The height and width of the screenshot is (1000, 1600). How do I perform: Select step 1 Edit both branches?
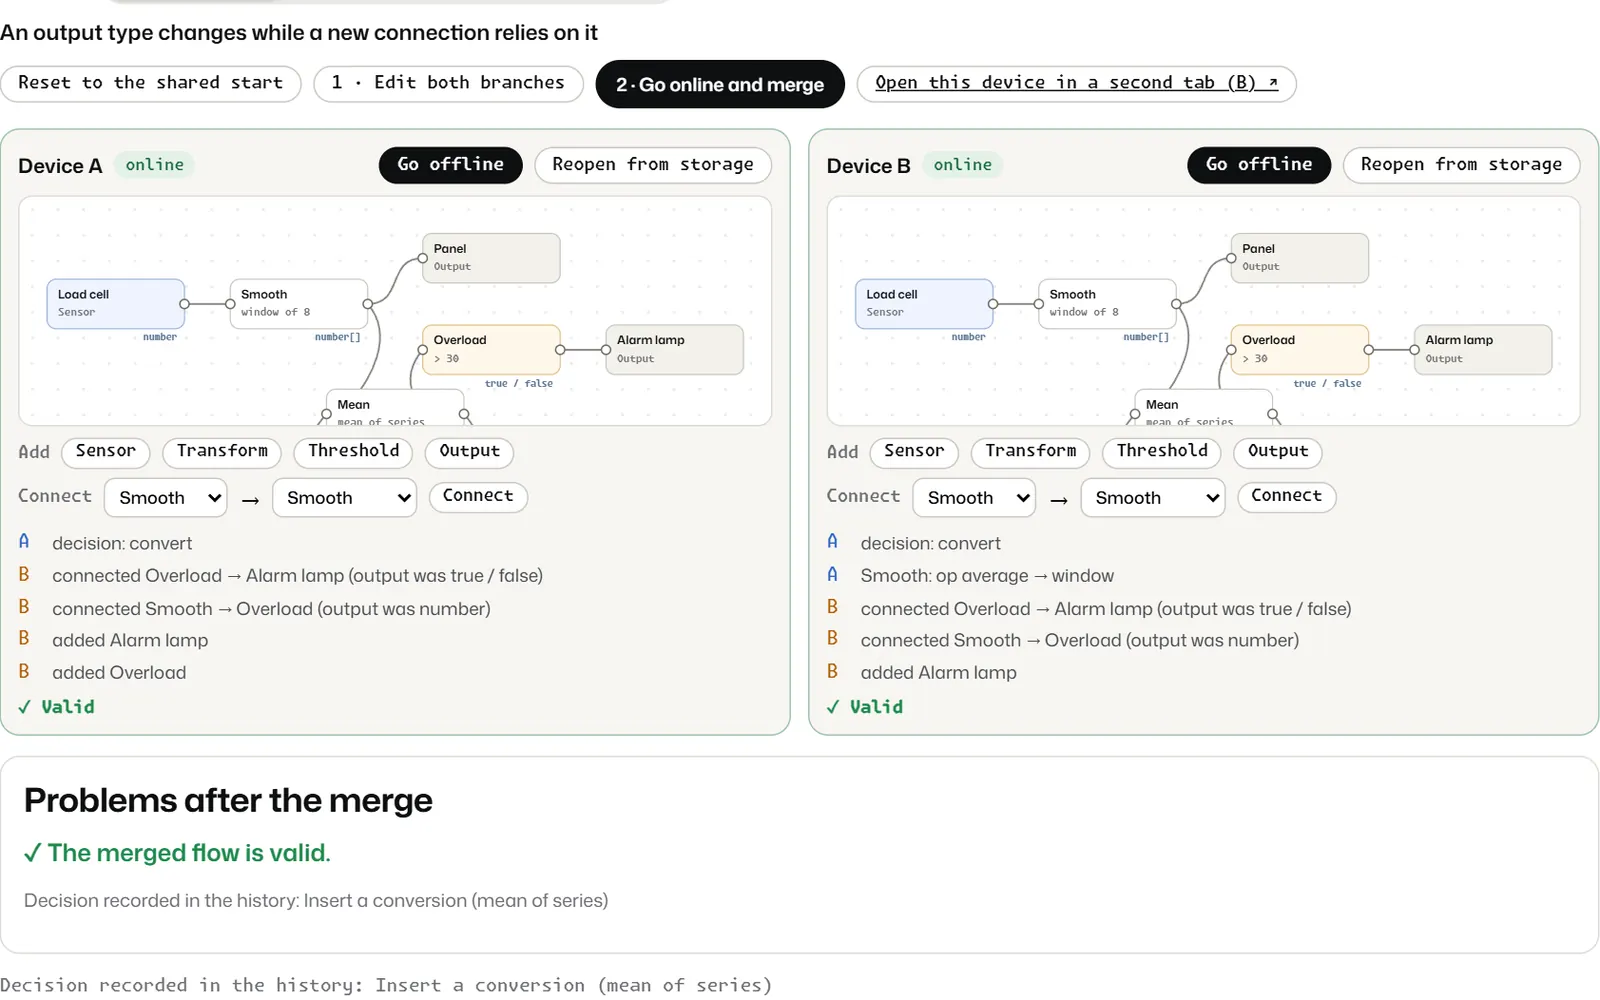(x=448, y=83)
